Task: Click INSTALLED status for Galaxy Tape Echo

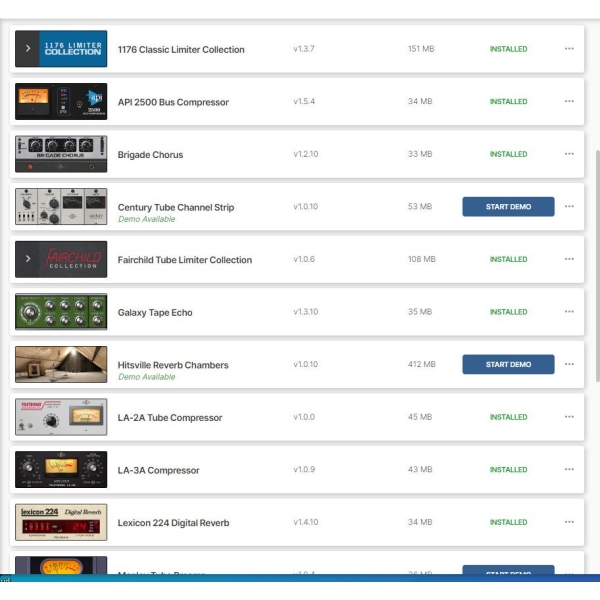Action: click(x=509, y=312)
